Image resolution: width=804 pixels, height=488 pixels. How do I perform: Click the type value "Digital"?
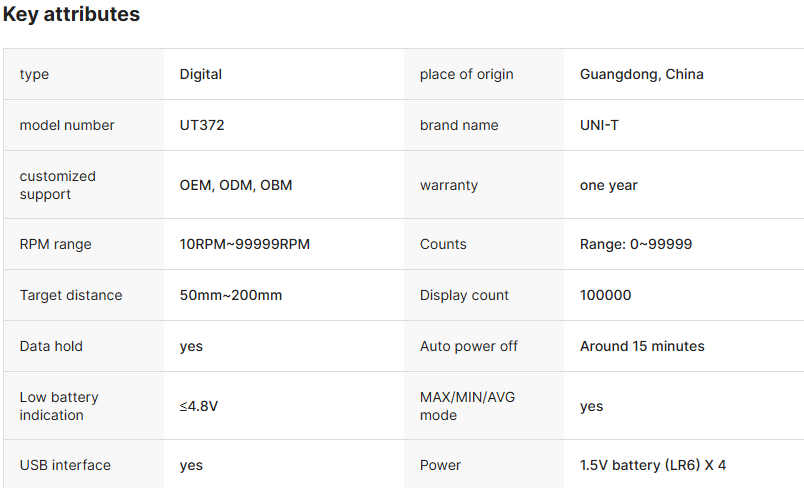coord(201,74)
